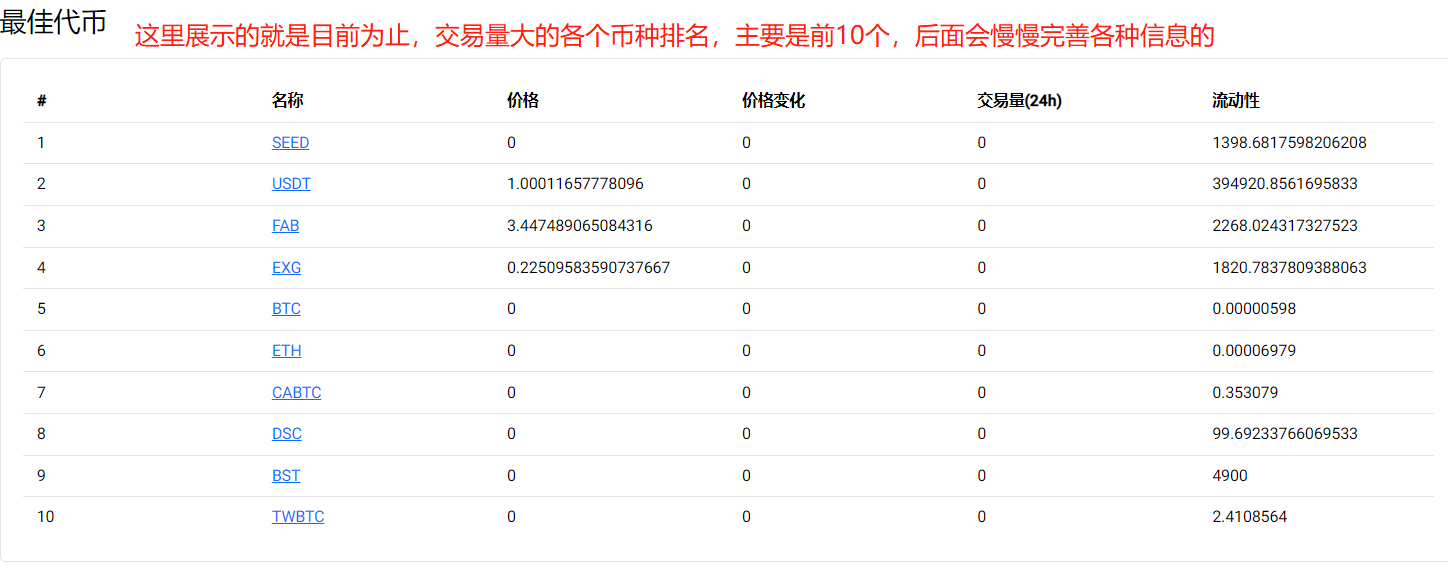Open the DSC token link

pos(286,434)
